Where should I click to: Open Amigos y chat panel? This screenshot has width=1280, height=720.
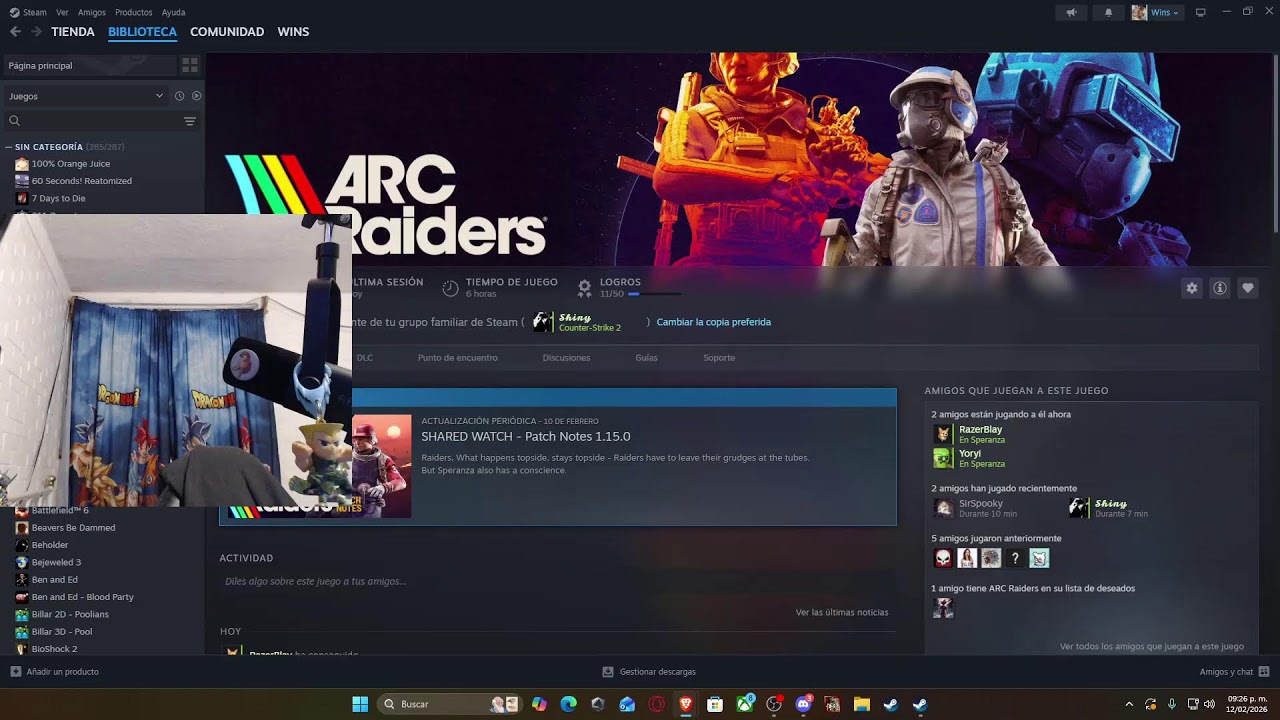click(x=1234, y=672)
